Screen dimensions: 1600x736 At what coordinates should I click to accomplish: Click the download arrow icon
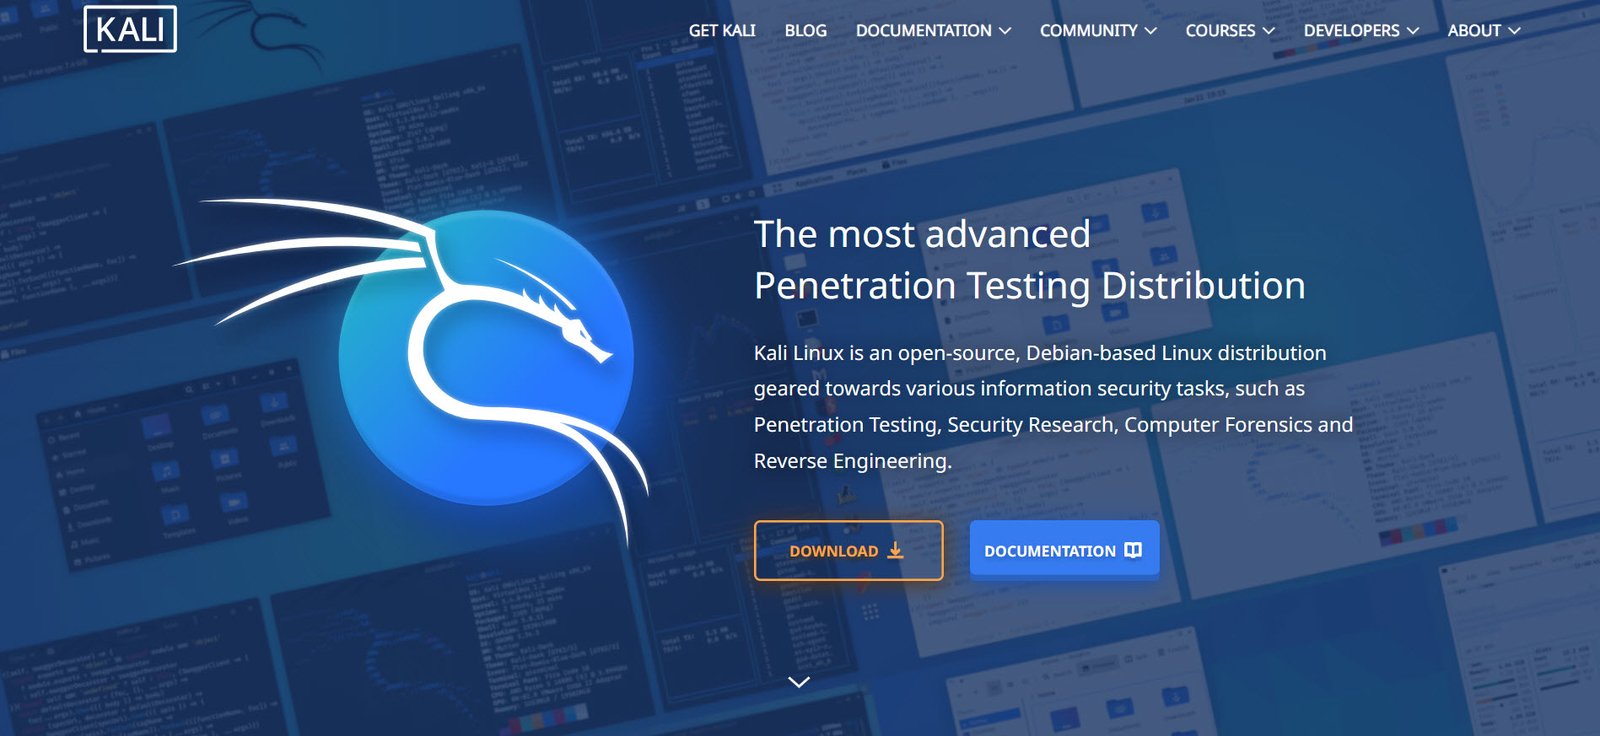pos(895,550)
